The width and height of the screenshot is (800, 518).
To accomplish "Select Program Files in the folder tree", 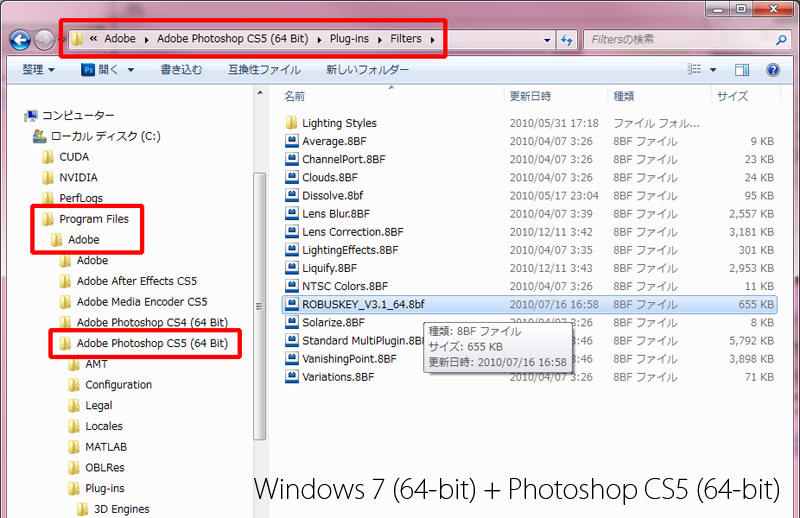I will point(94,219).
